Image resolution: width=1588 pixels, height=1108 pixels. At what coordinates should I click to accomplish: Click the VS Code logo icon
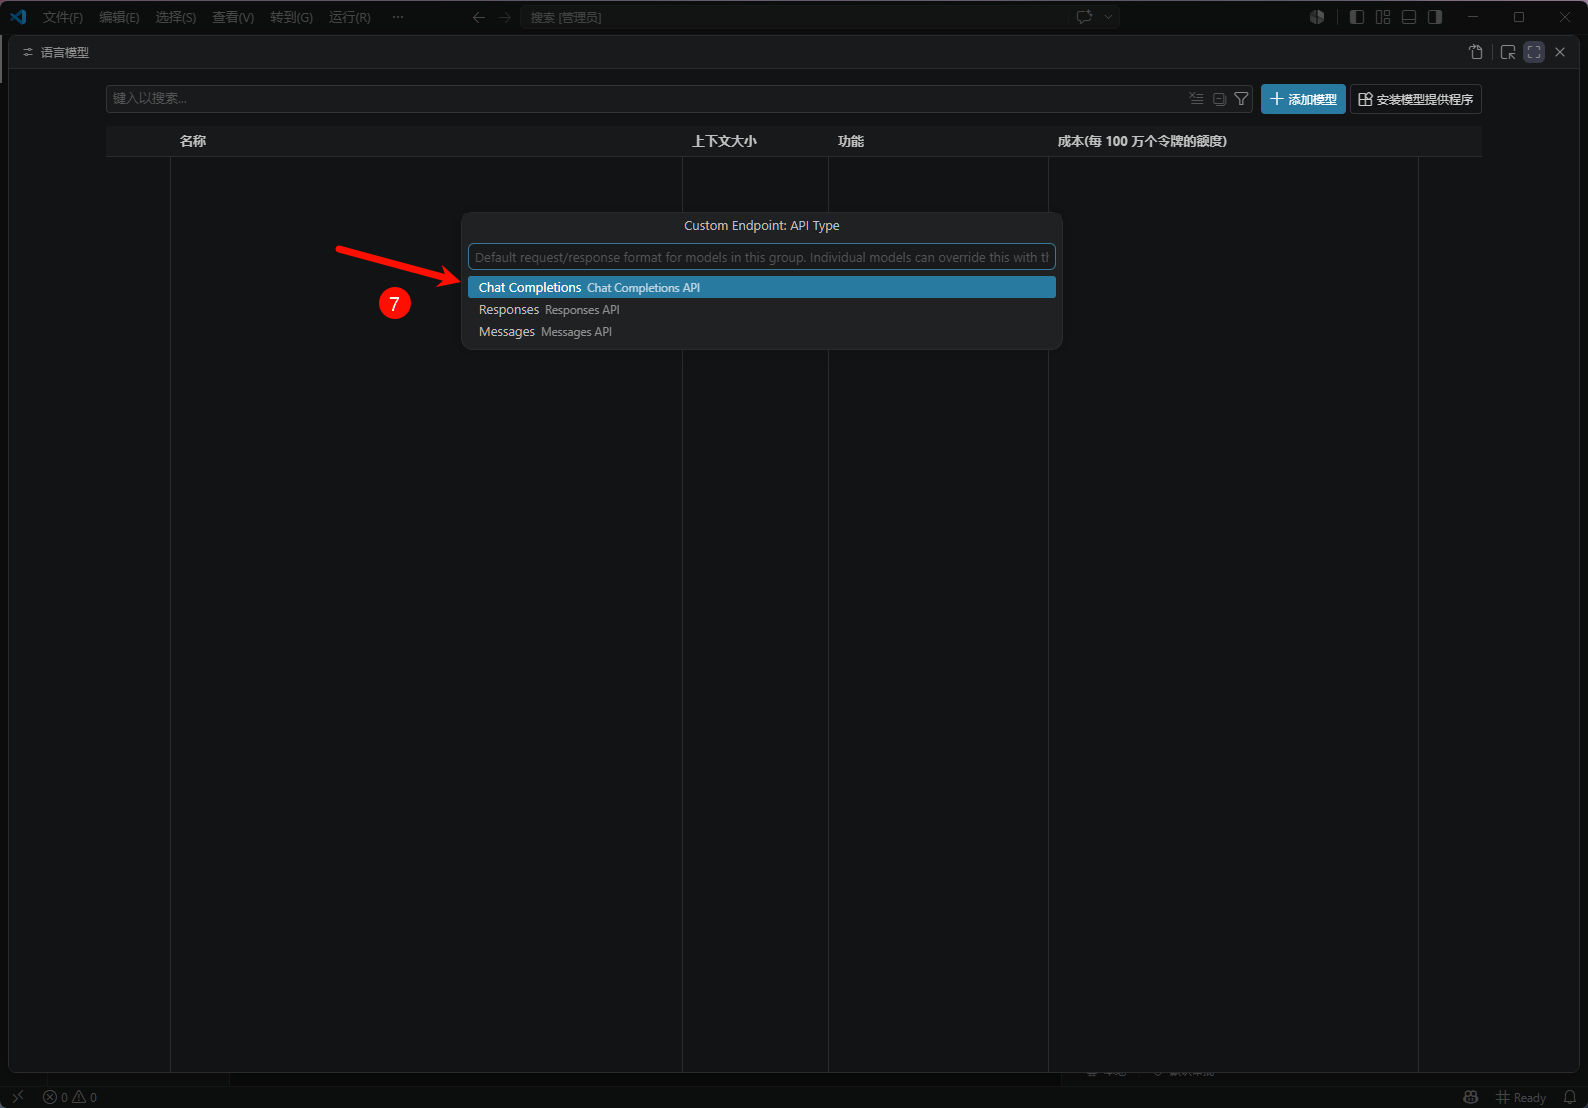coord(18,17)
